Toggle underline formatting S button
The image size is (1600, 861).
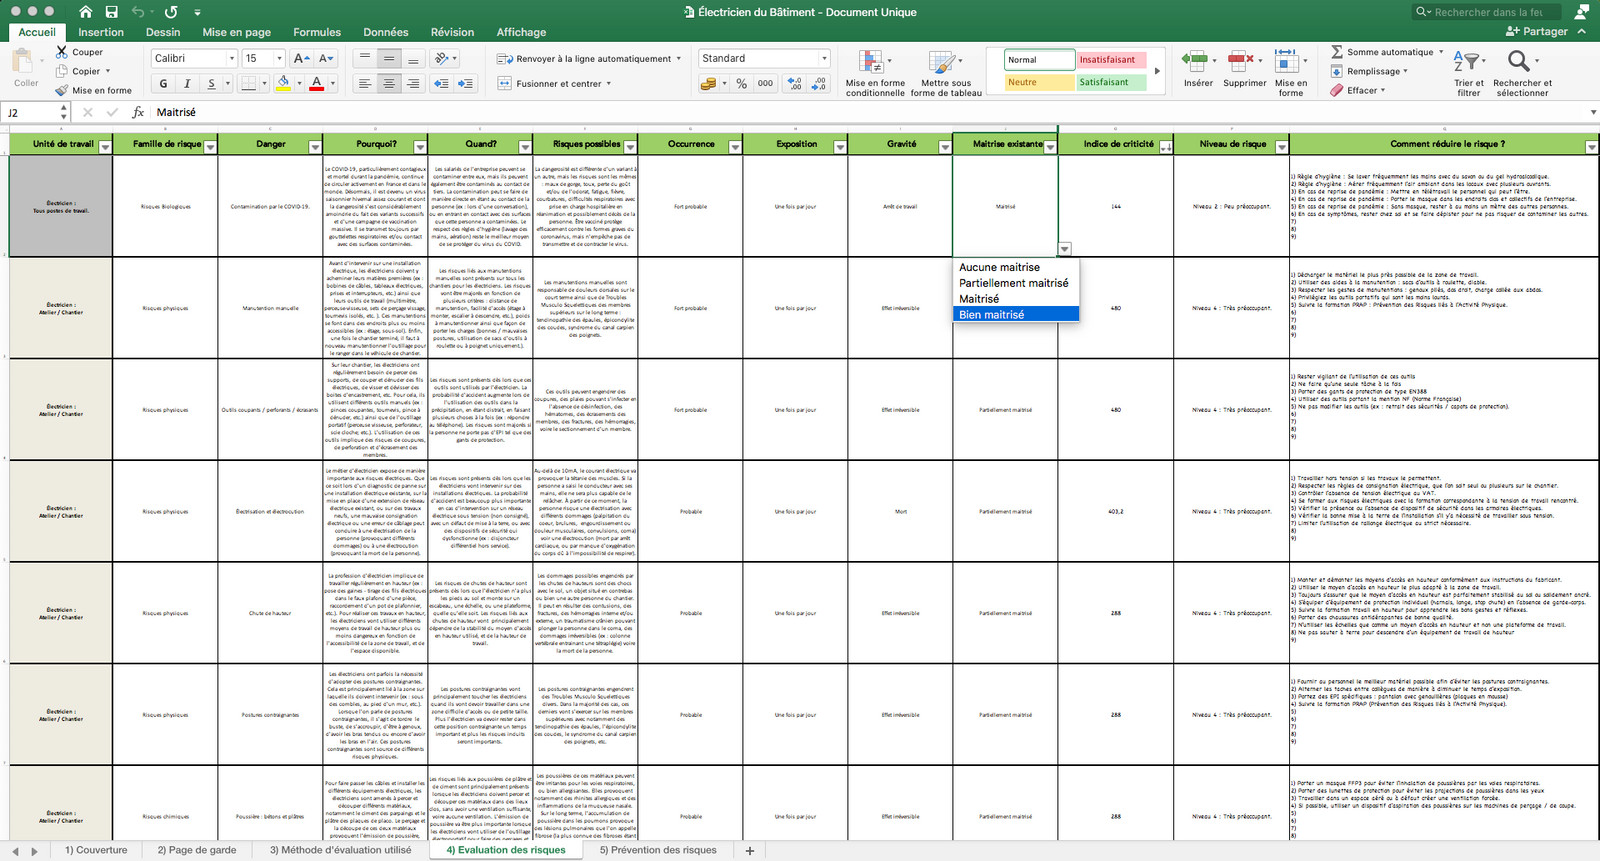click(x=210, y=84)
